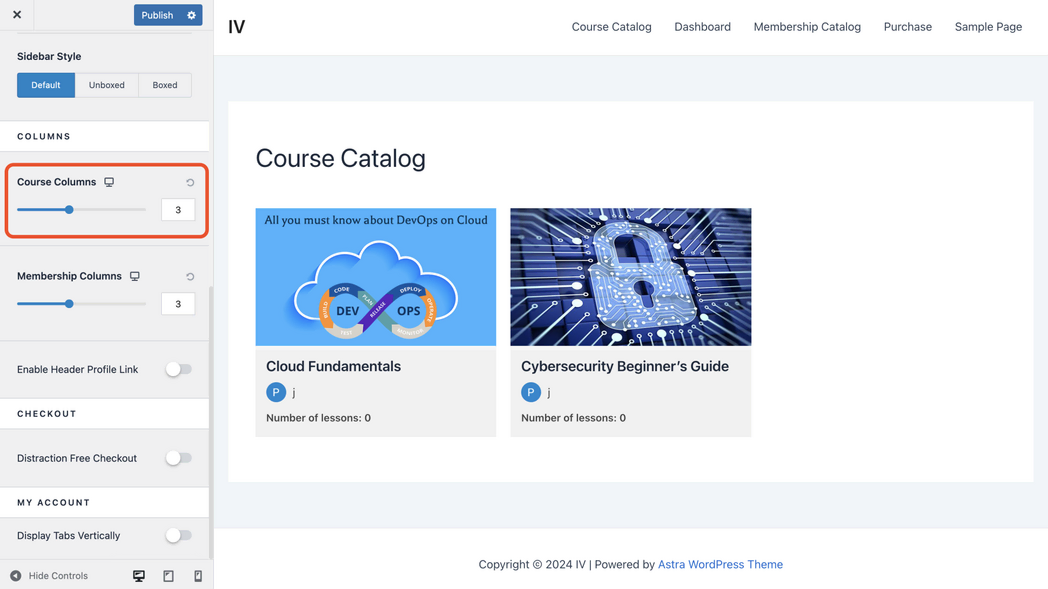Click the Membership Columns device icon
The width and height of the screenshot is (1048, 589).
[x=135, y=276]
